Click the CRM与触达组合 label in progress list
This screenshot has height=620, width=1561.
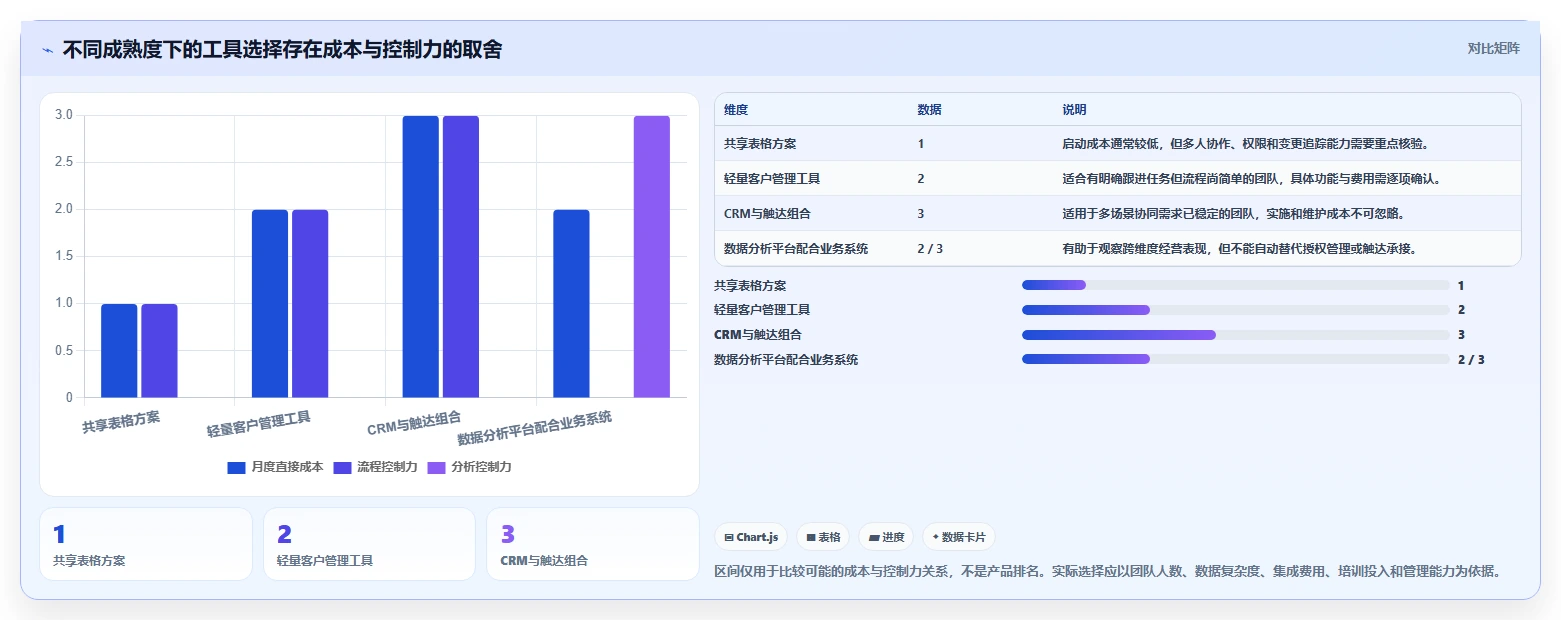pos(757,335)
